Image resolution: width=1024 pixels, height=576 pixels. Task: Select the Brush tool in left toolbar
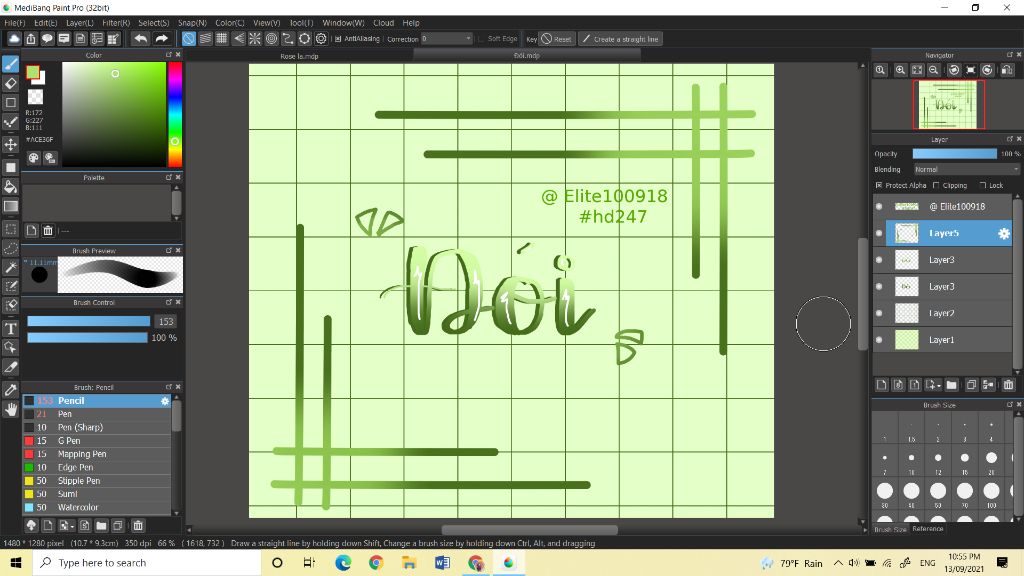(10, 64)
